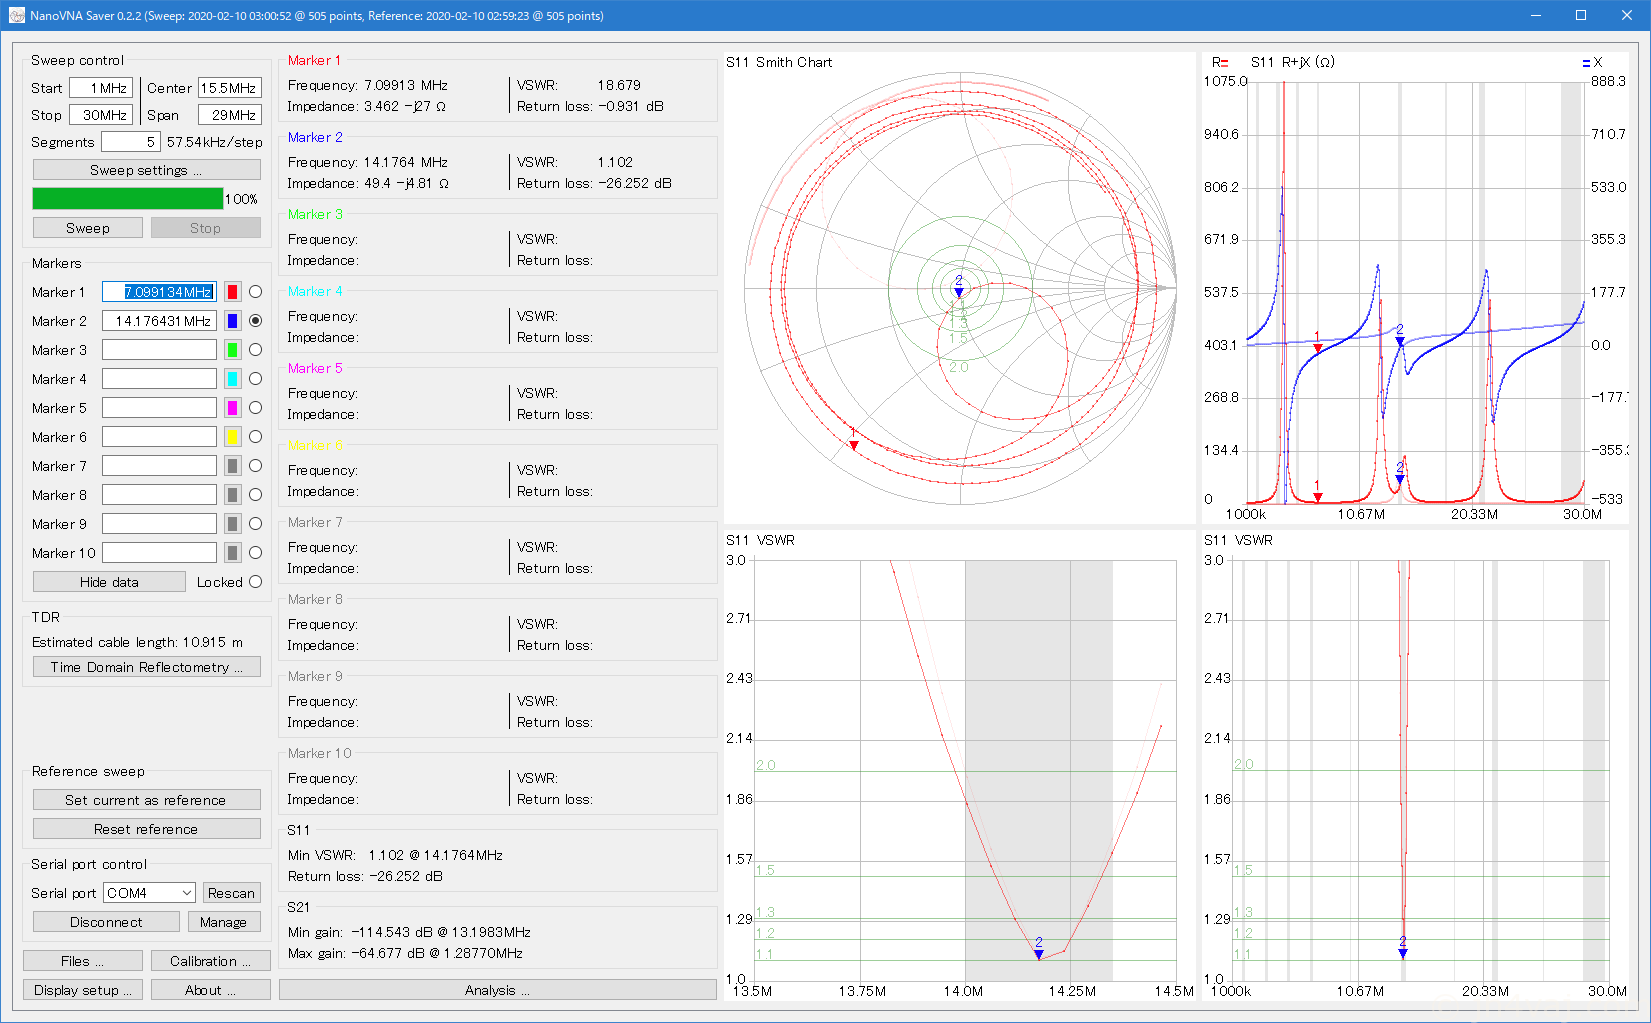Click the S11 R+jX chart

(x=1414, y=288)
